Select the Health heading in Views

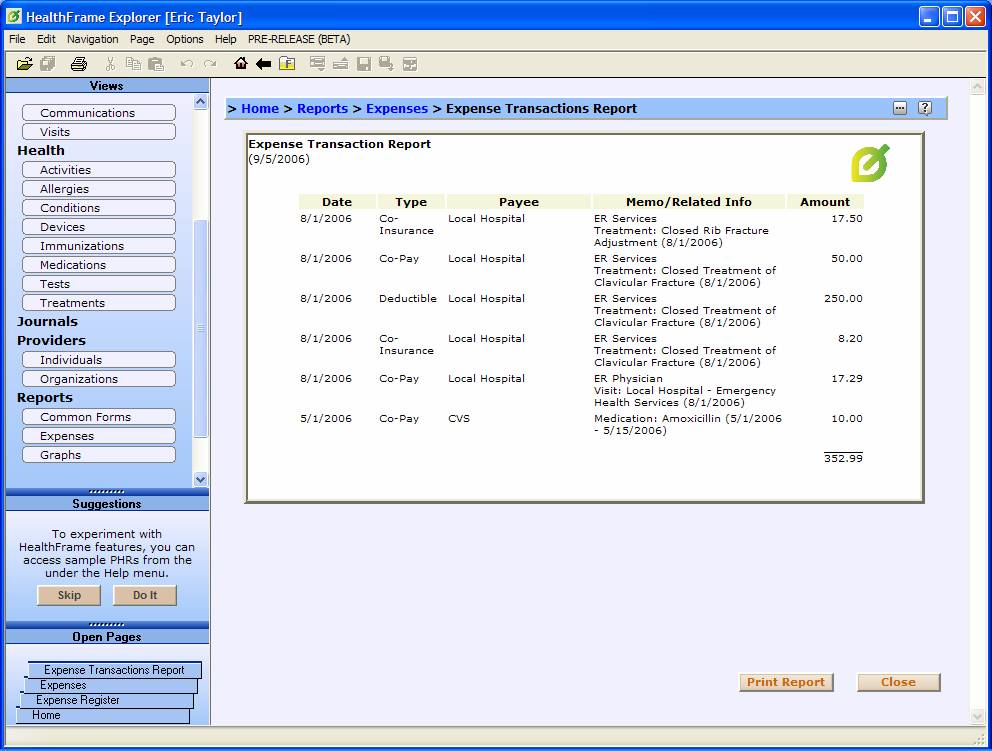[x=41, y=151]
